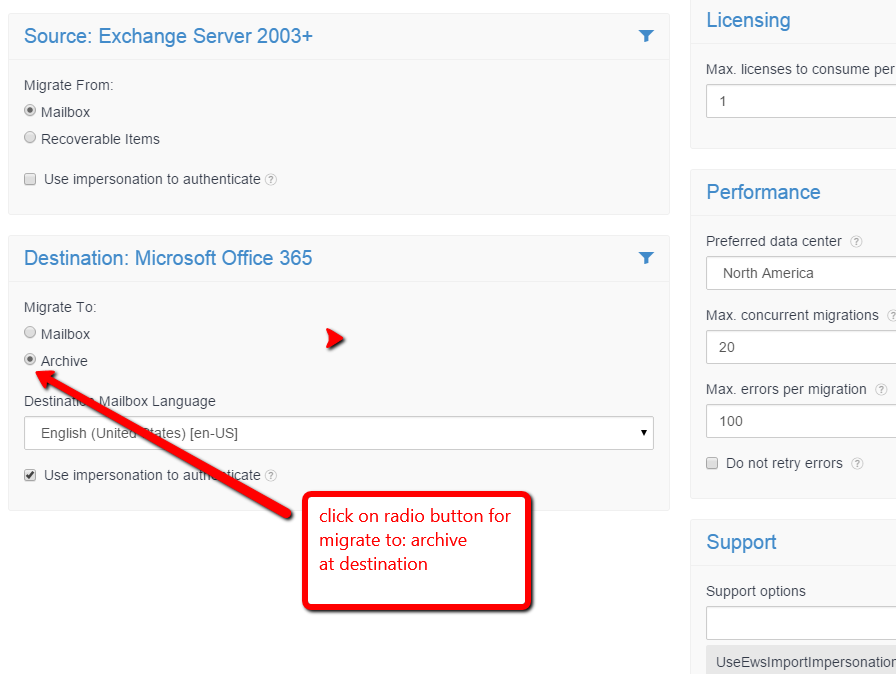Click the Performance section heading
The width and height of the screenshot is (896, 674).
763,192
